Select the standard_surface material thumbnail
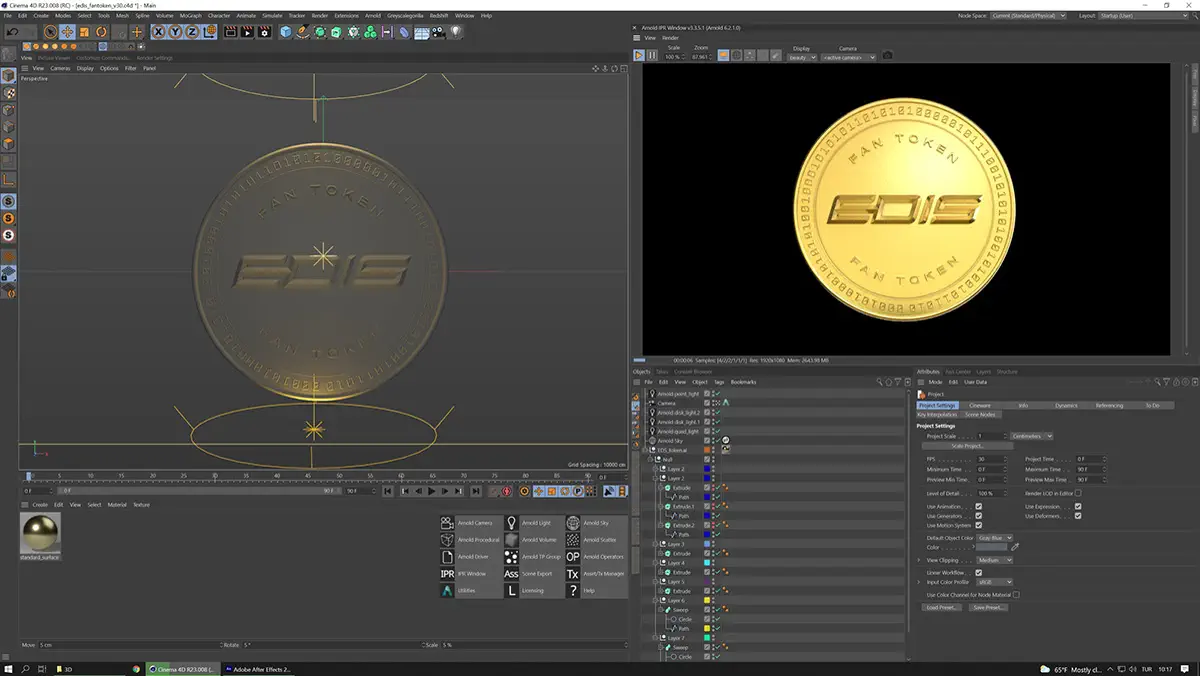 (40, 535)
